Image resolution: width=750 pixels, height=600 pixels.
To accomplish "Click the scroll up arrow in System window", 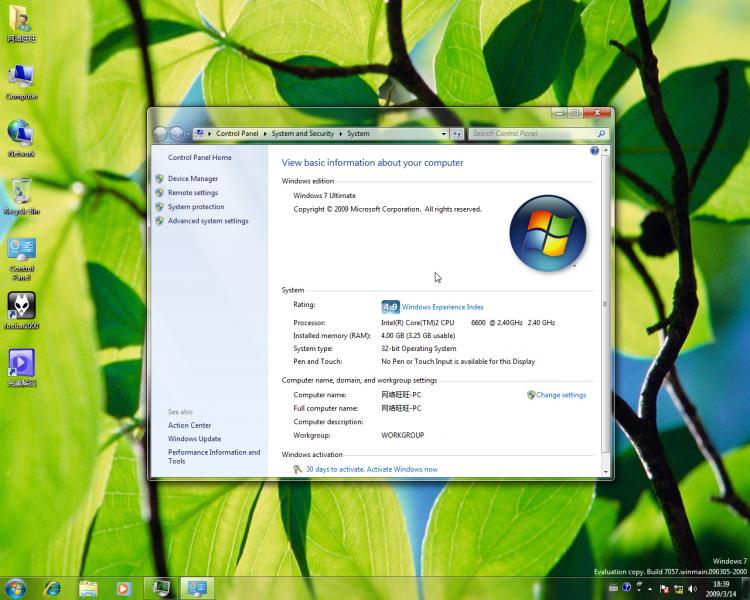I will point(606,151).
